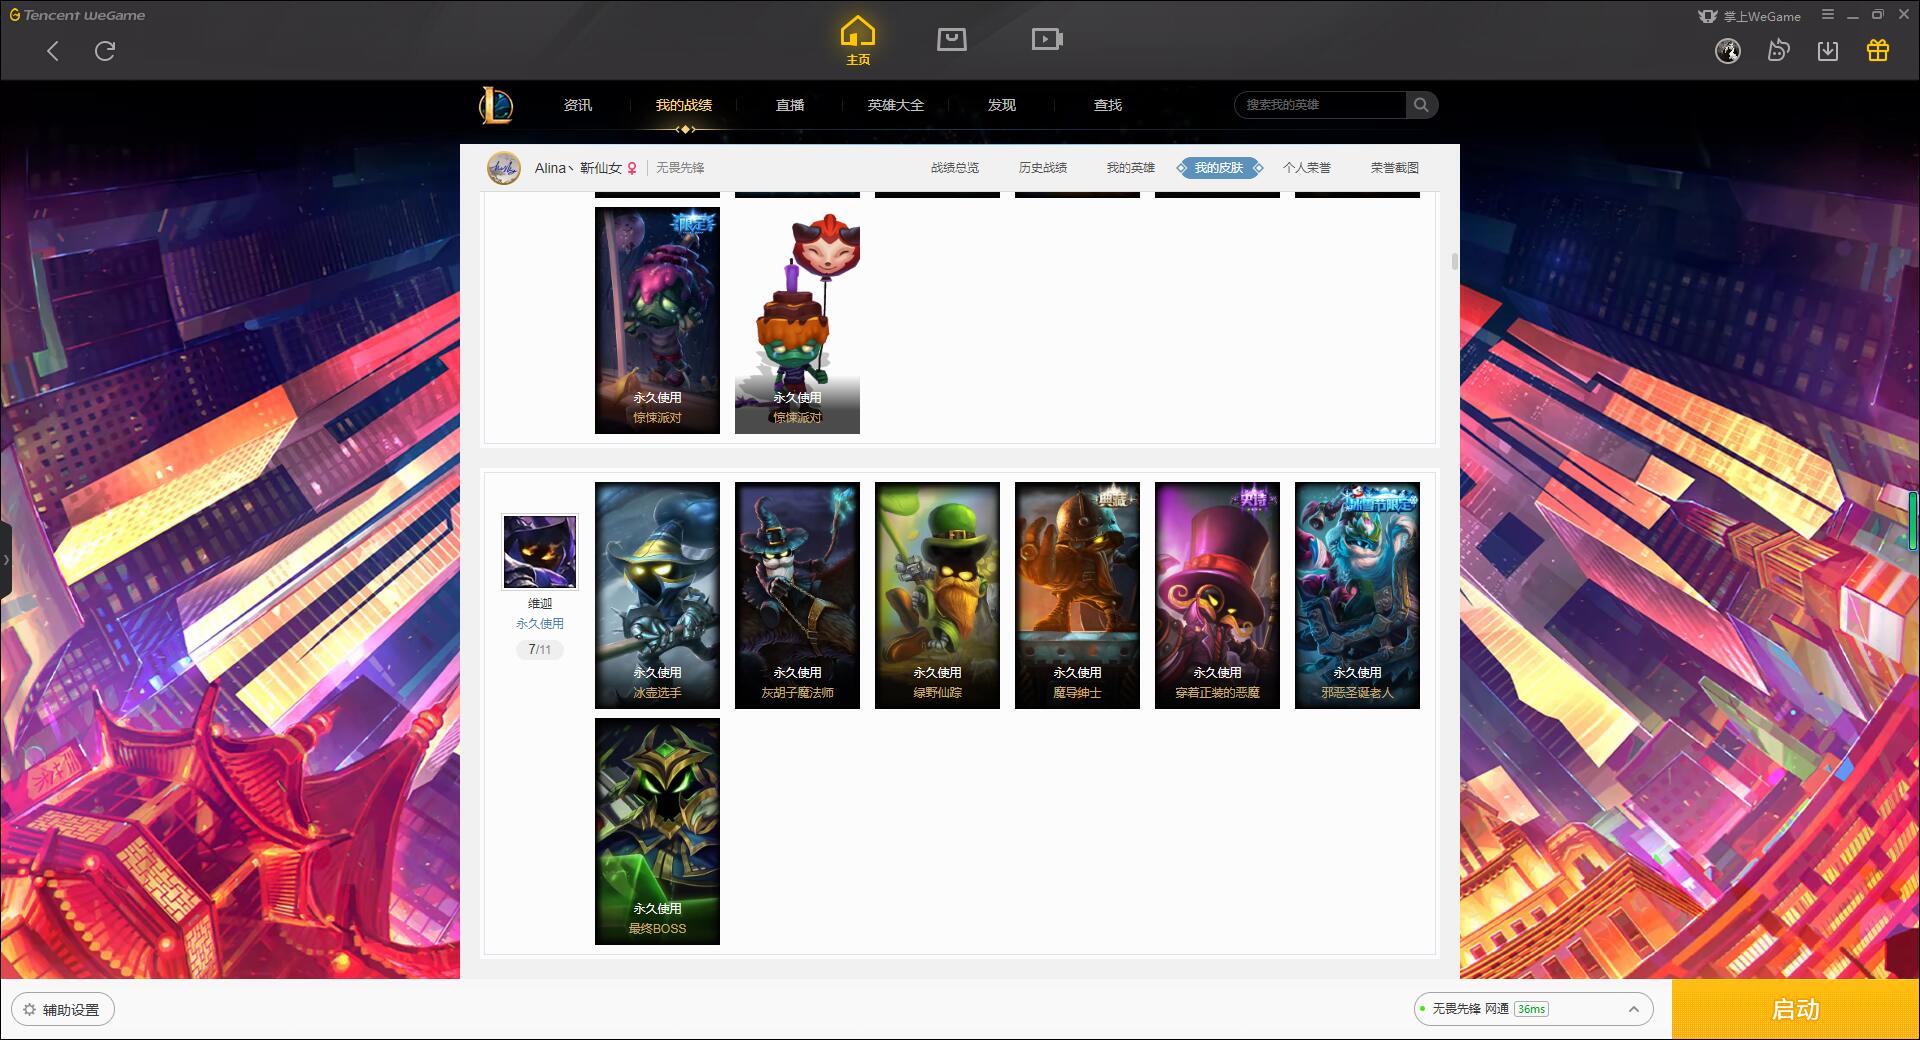This screenshot has width=1920, height=1040.
Task: Click the 维迦 champion portrait
Action: click(x=540, y=552)
